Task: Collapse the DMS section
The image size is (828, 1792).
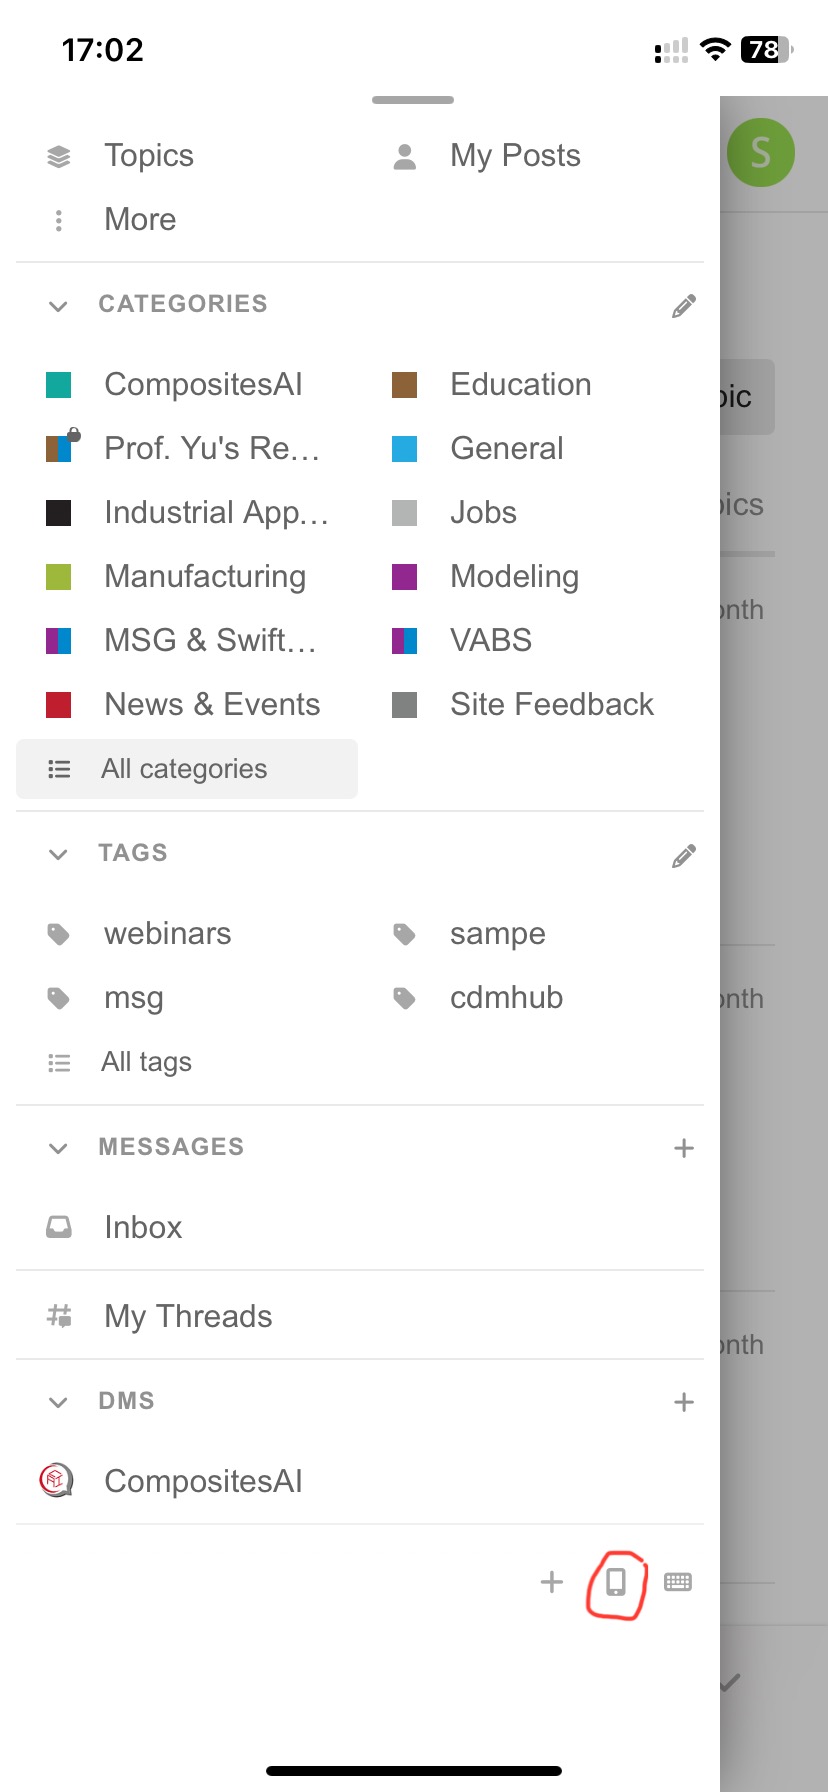Action: pos(58,1402)
